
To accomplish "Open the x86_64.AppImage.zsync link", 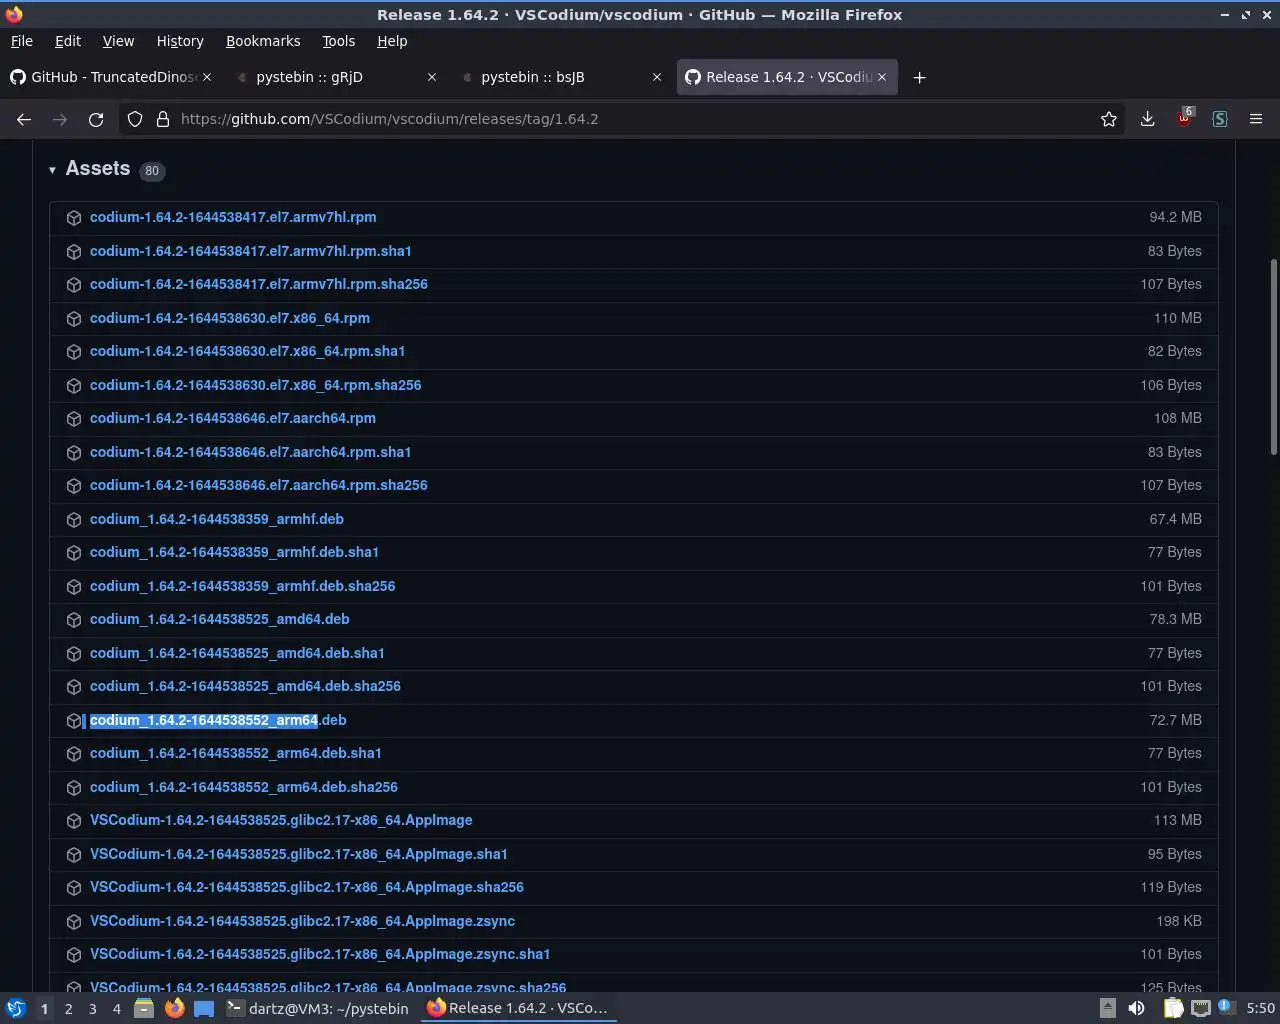I will pyautogui.click(x=302, y=921).
